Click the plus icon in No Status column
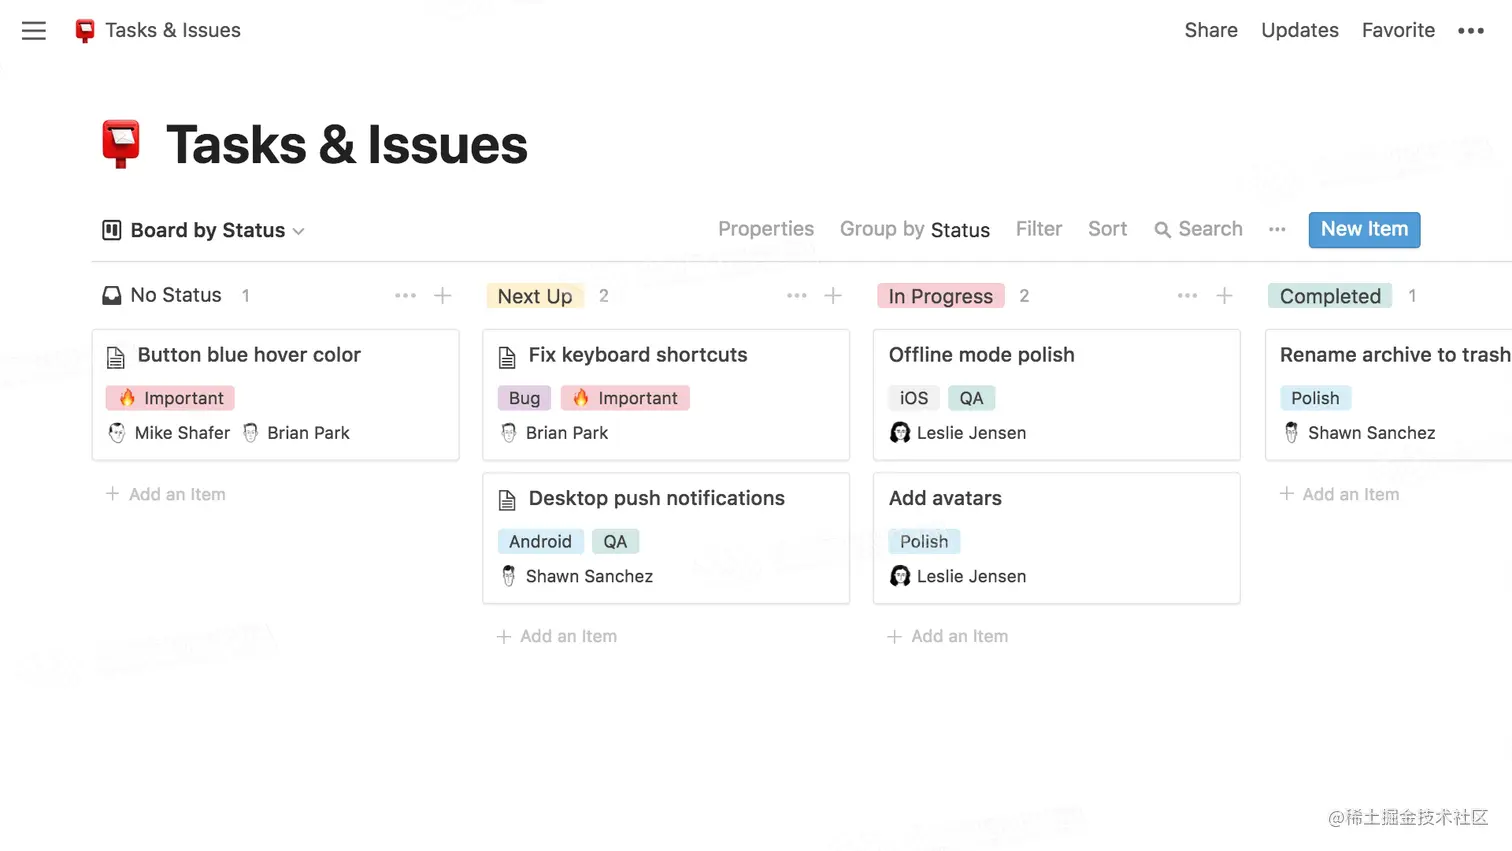This screenshot has width=1512, height=851. 443,296
